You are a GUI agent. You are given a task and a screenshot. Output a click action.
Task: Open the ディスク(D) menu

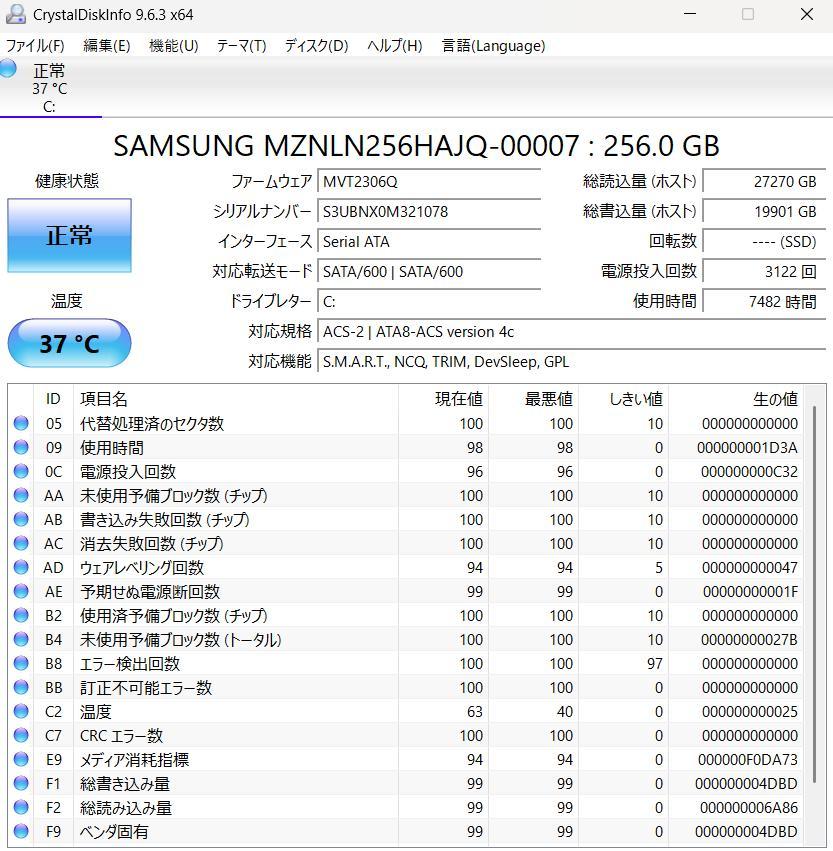pos(316,46)
